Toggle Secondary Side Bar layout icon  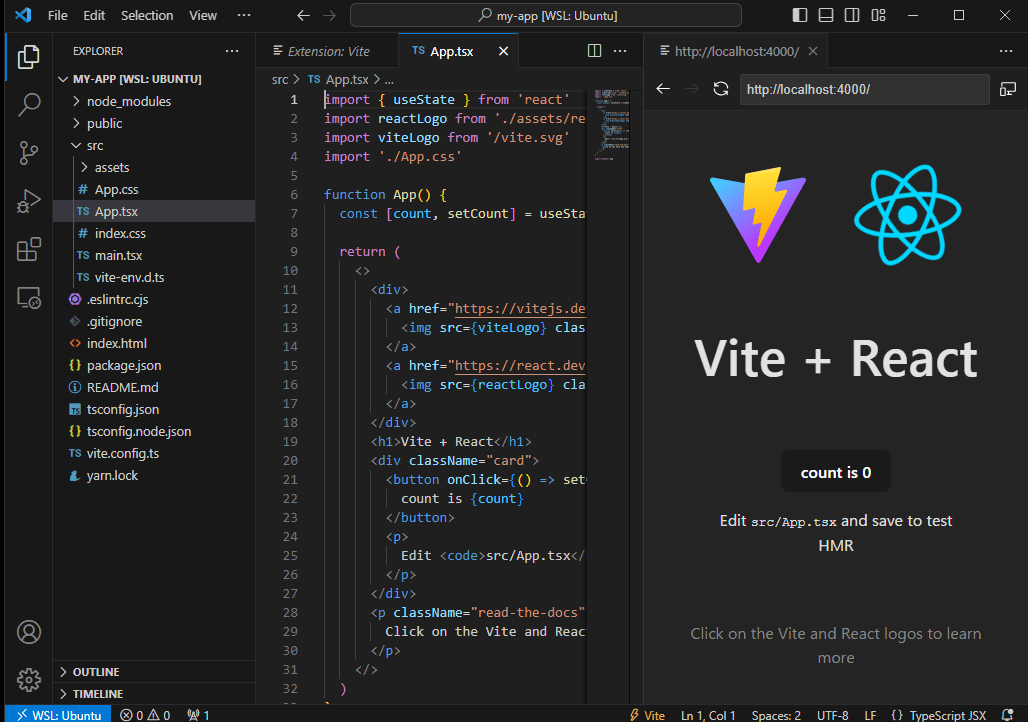(x=852, y=15)
